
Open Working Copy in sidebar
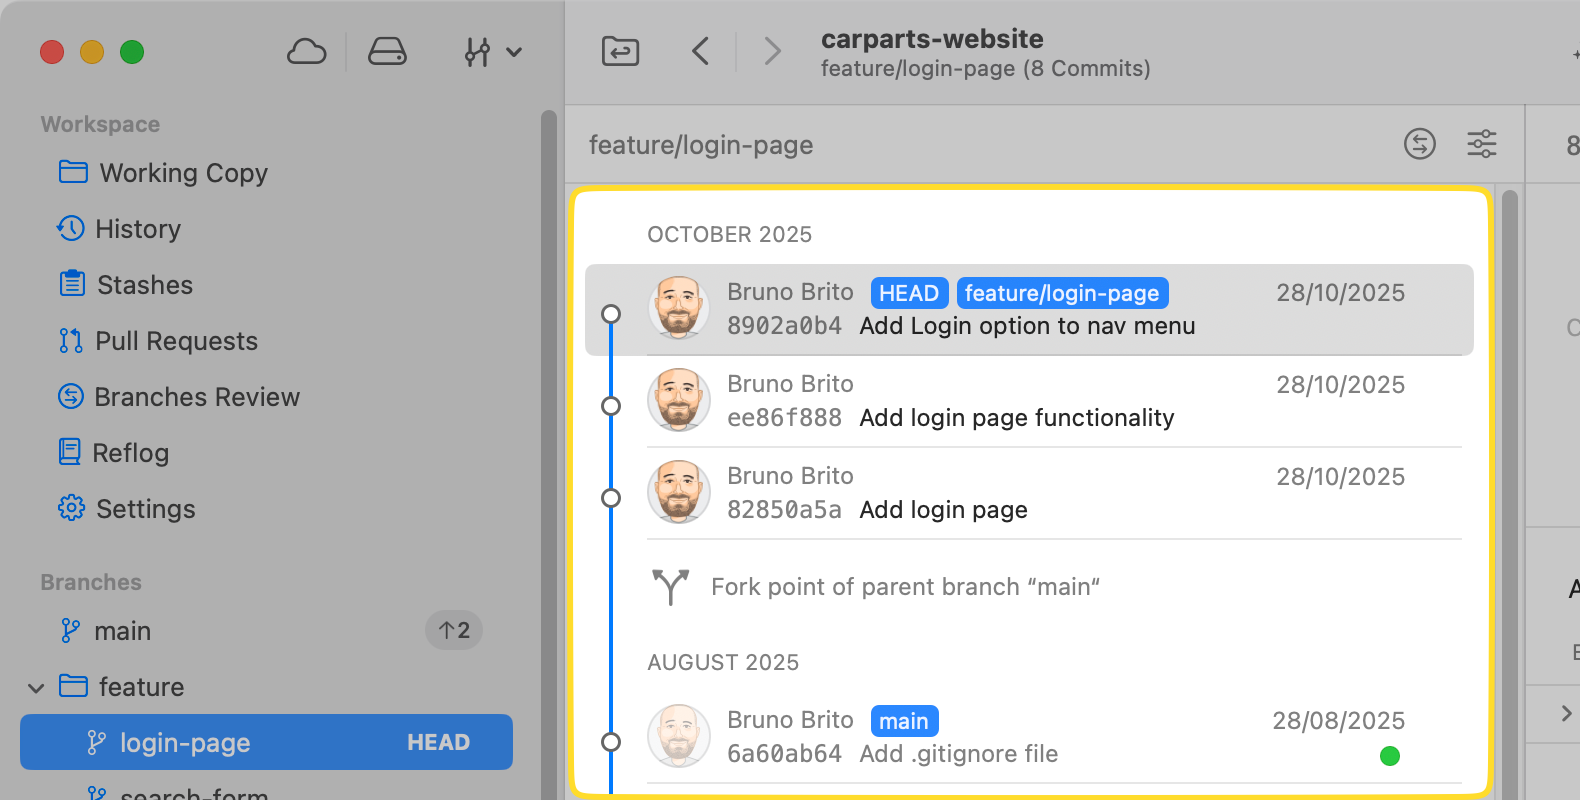183,173
